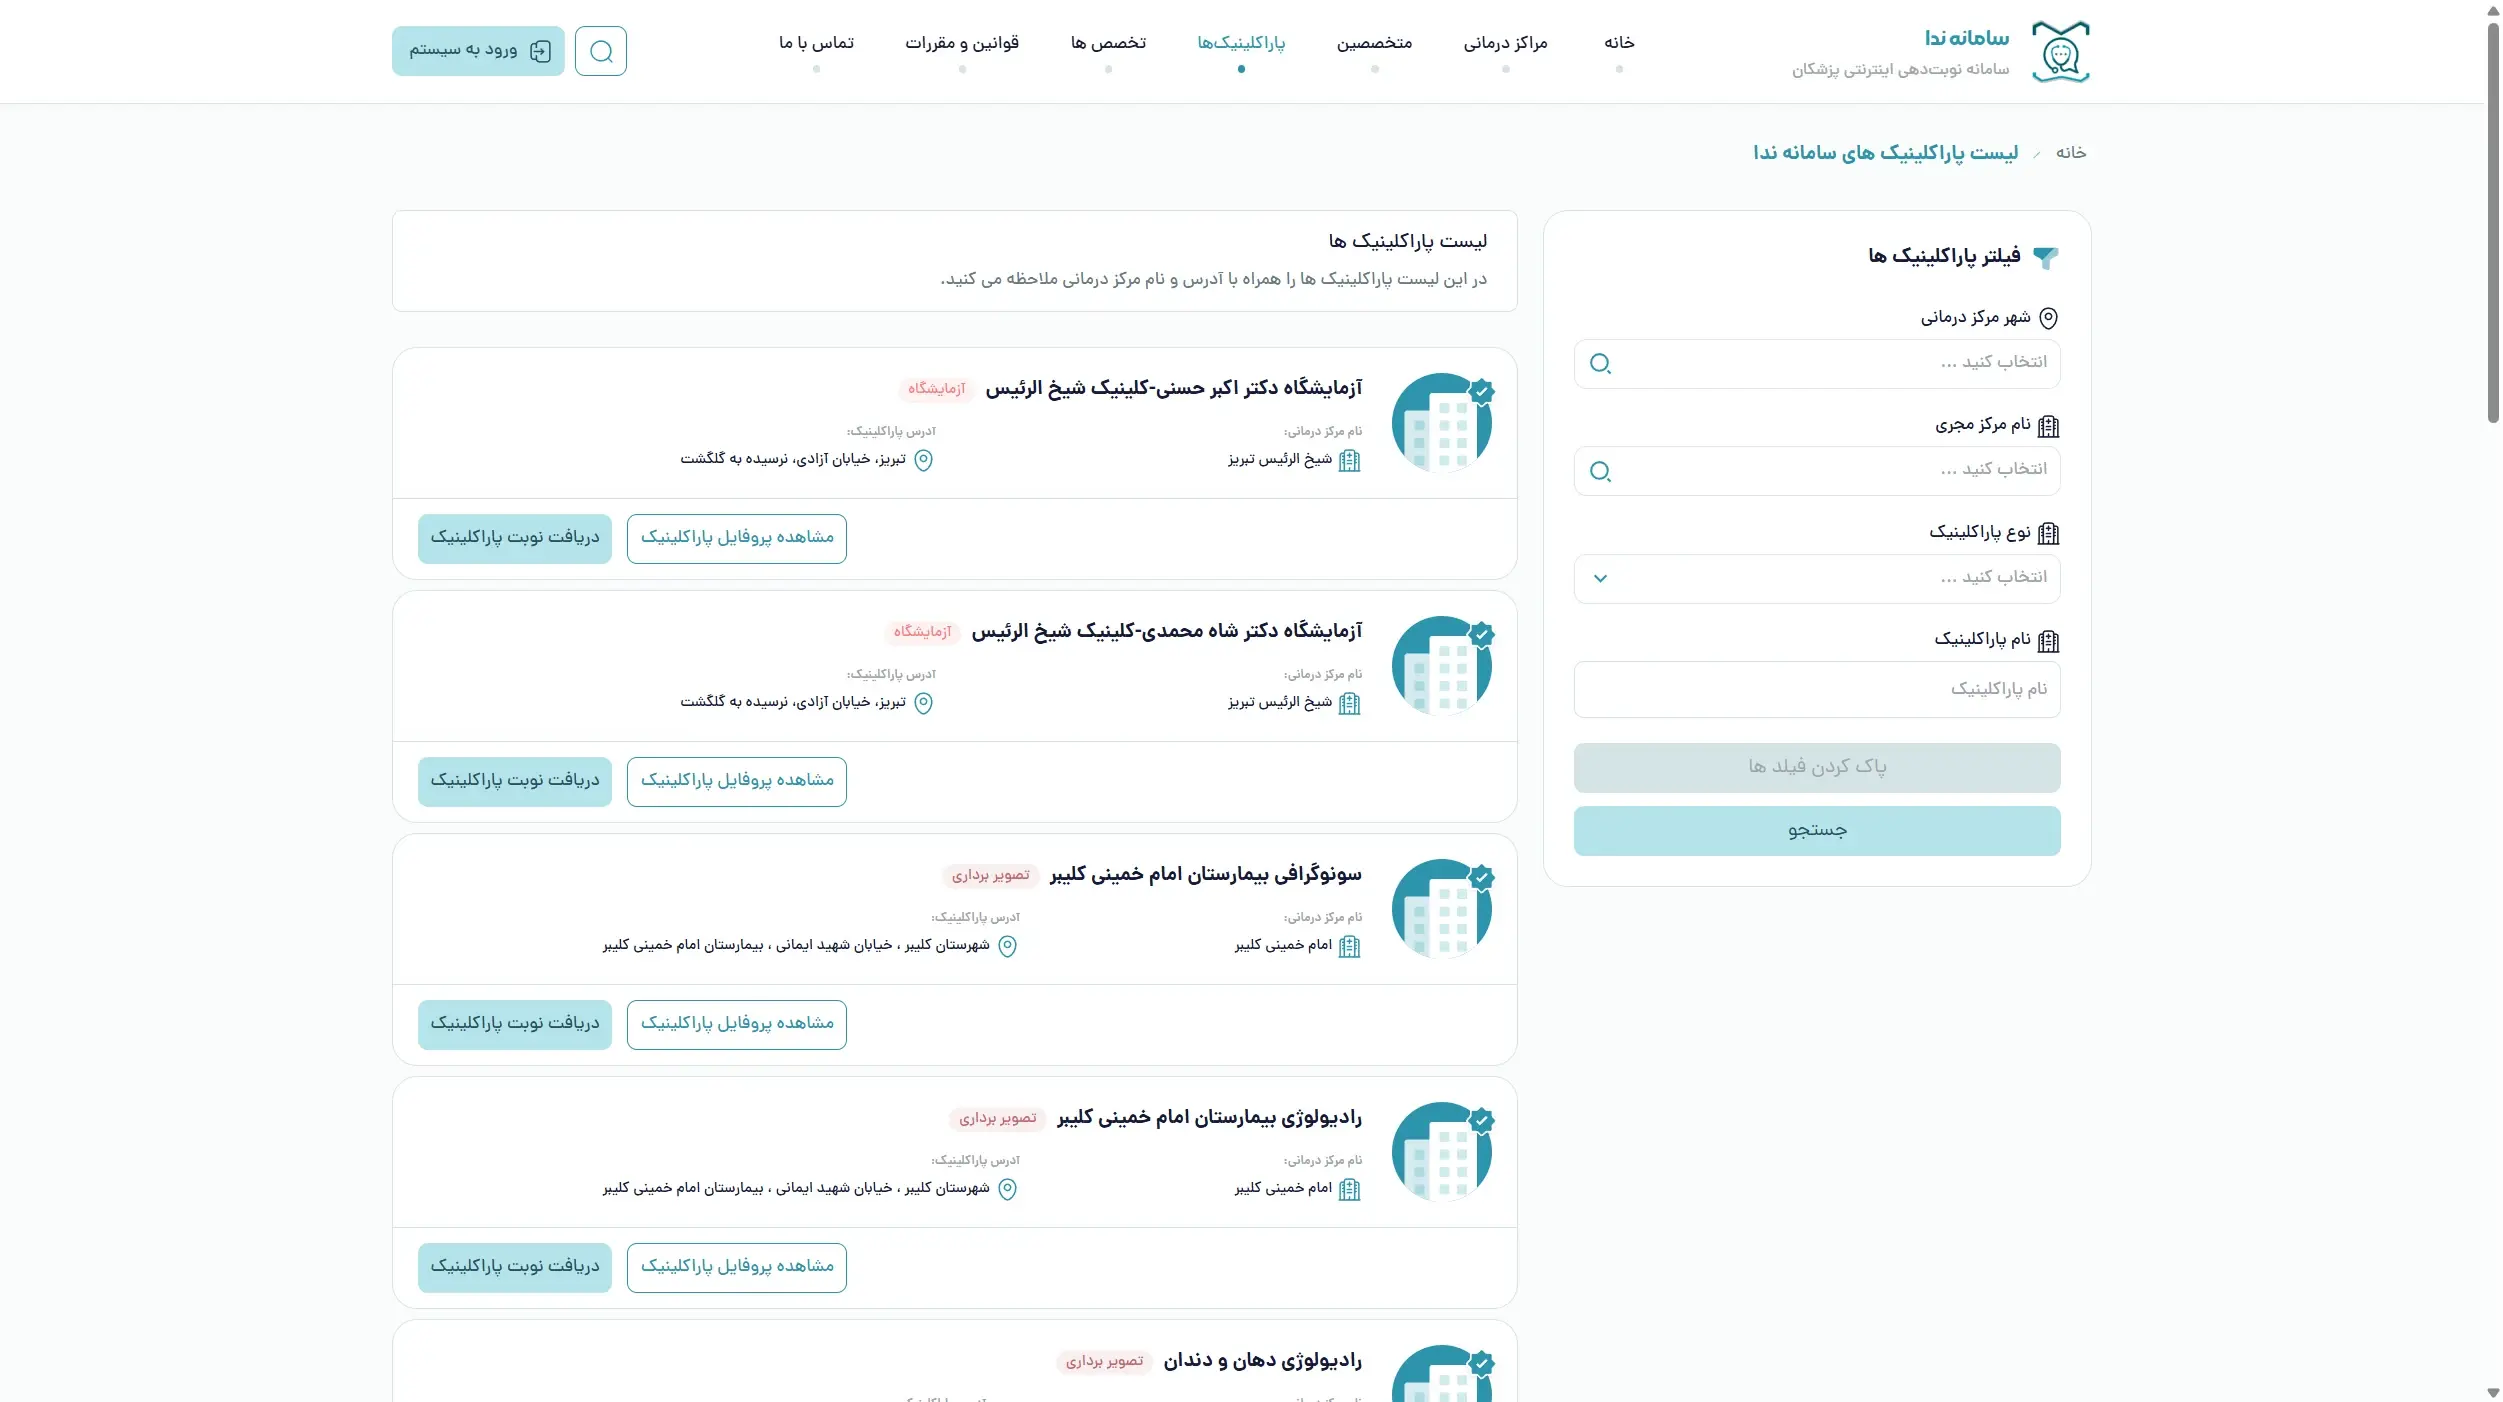Image resolution: width=2503 pixels, height=1402 pixels.
Task: View profile of سونوگرافی بیمارستان امام خمینی کلیبر
Action: (x=737, y=1025)
